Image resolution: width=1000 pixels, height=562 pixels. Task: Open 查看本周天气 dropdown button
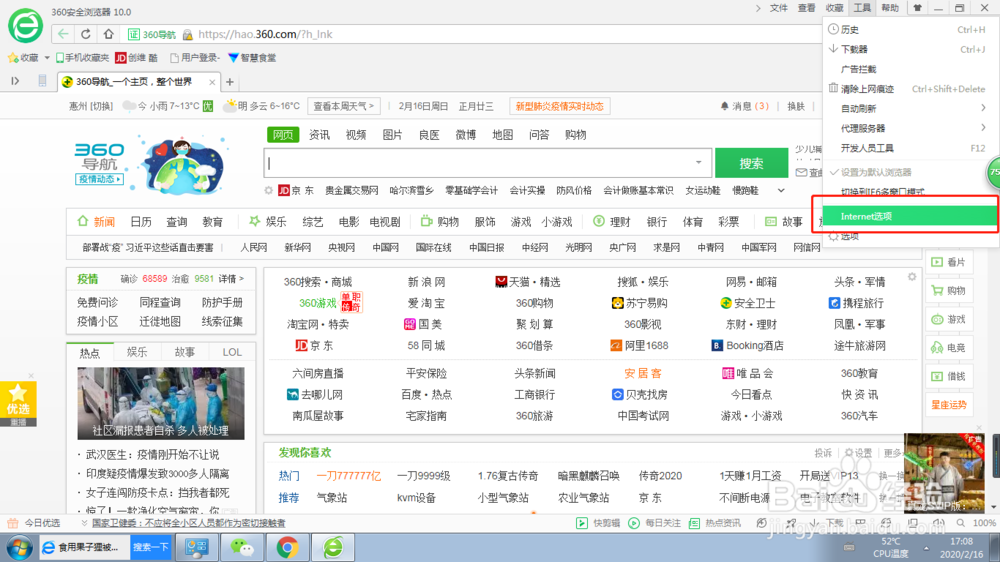(x=343, y=106)
